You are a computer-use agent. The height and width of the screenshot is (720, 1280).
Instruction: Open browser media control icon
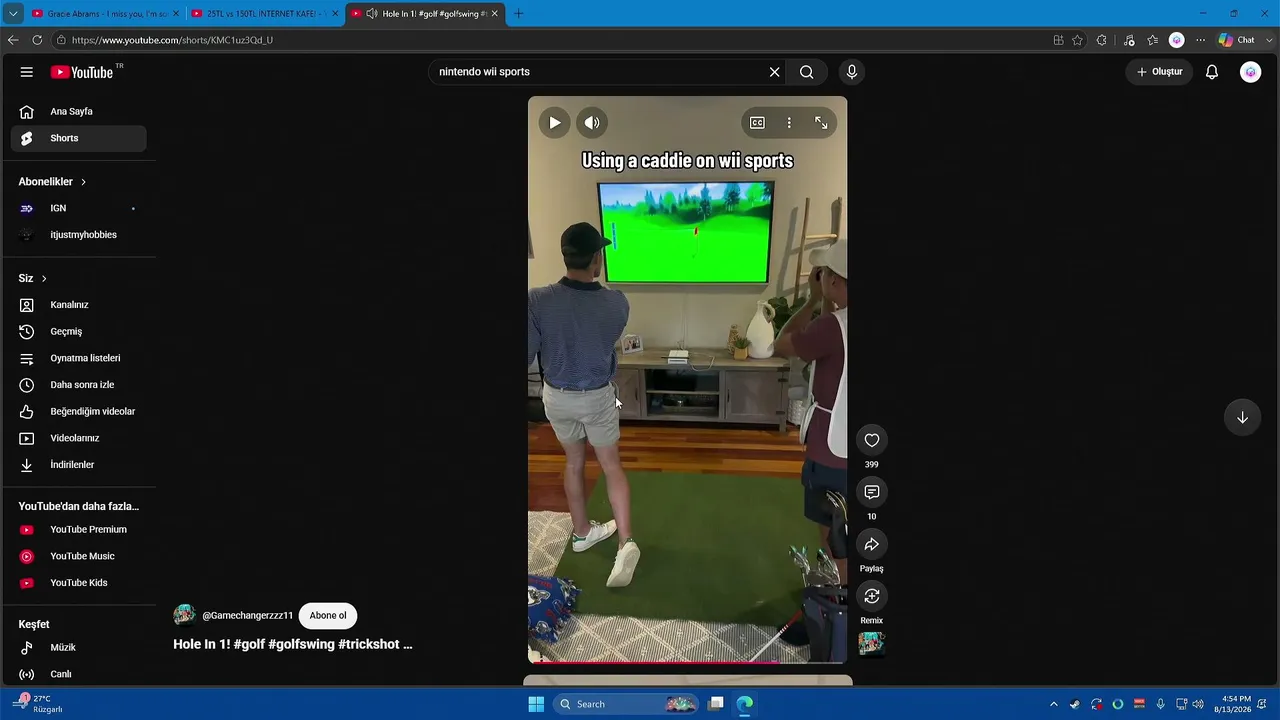click(x=1129, y=40)
